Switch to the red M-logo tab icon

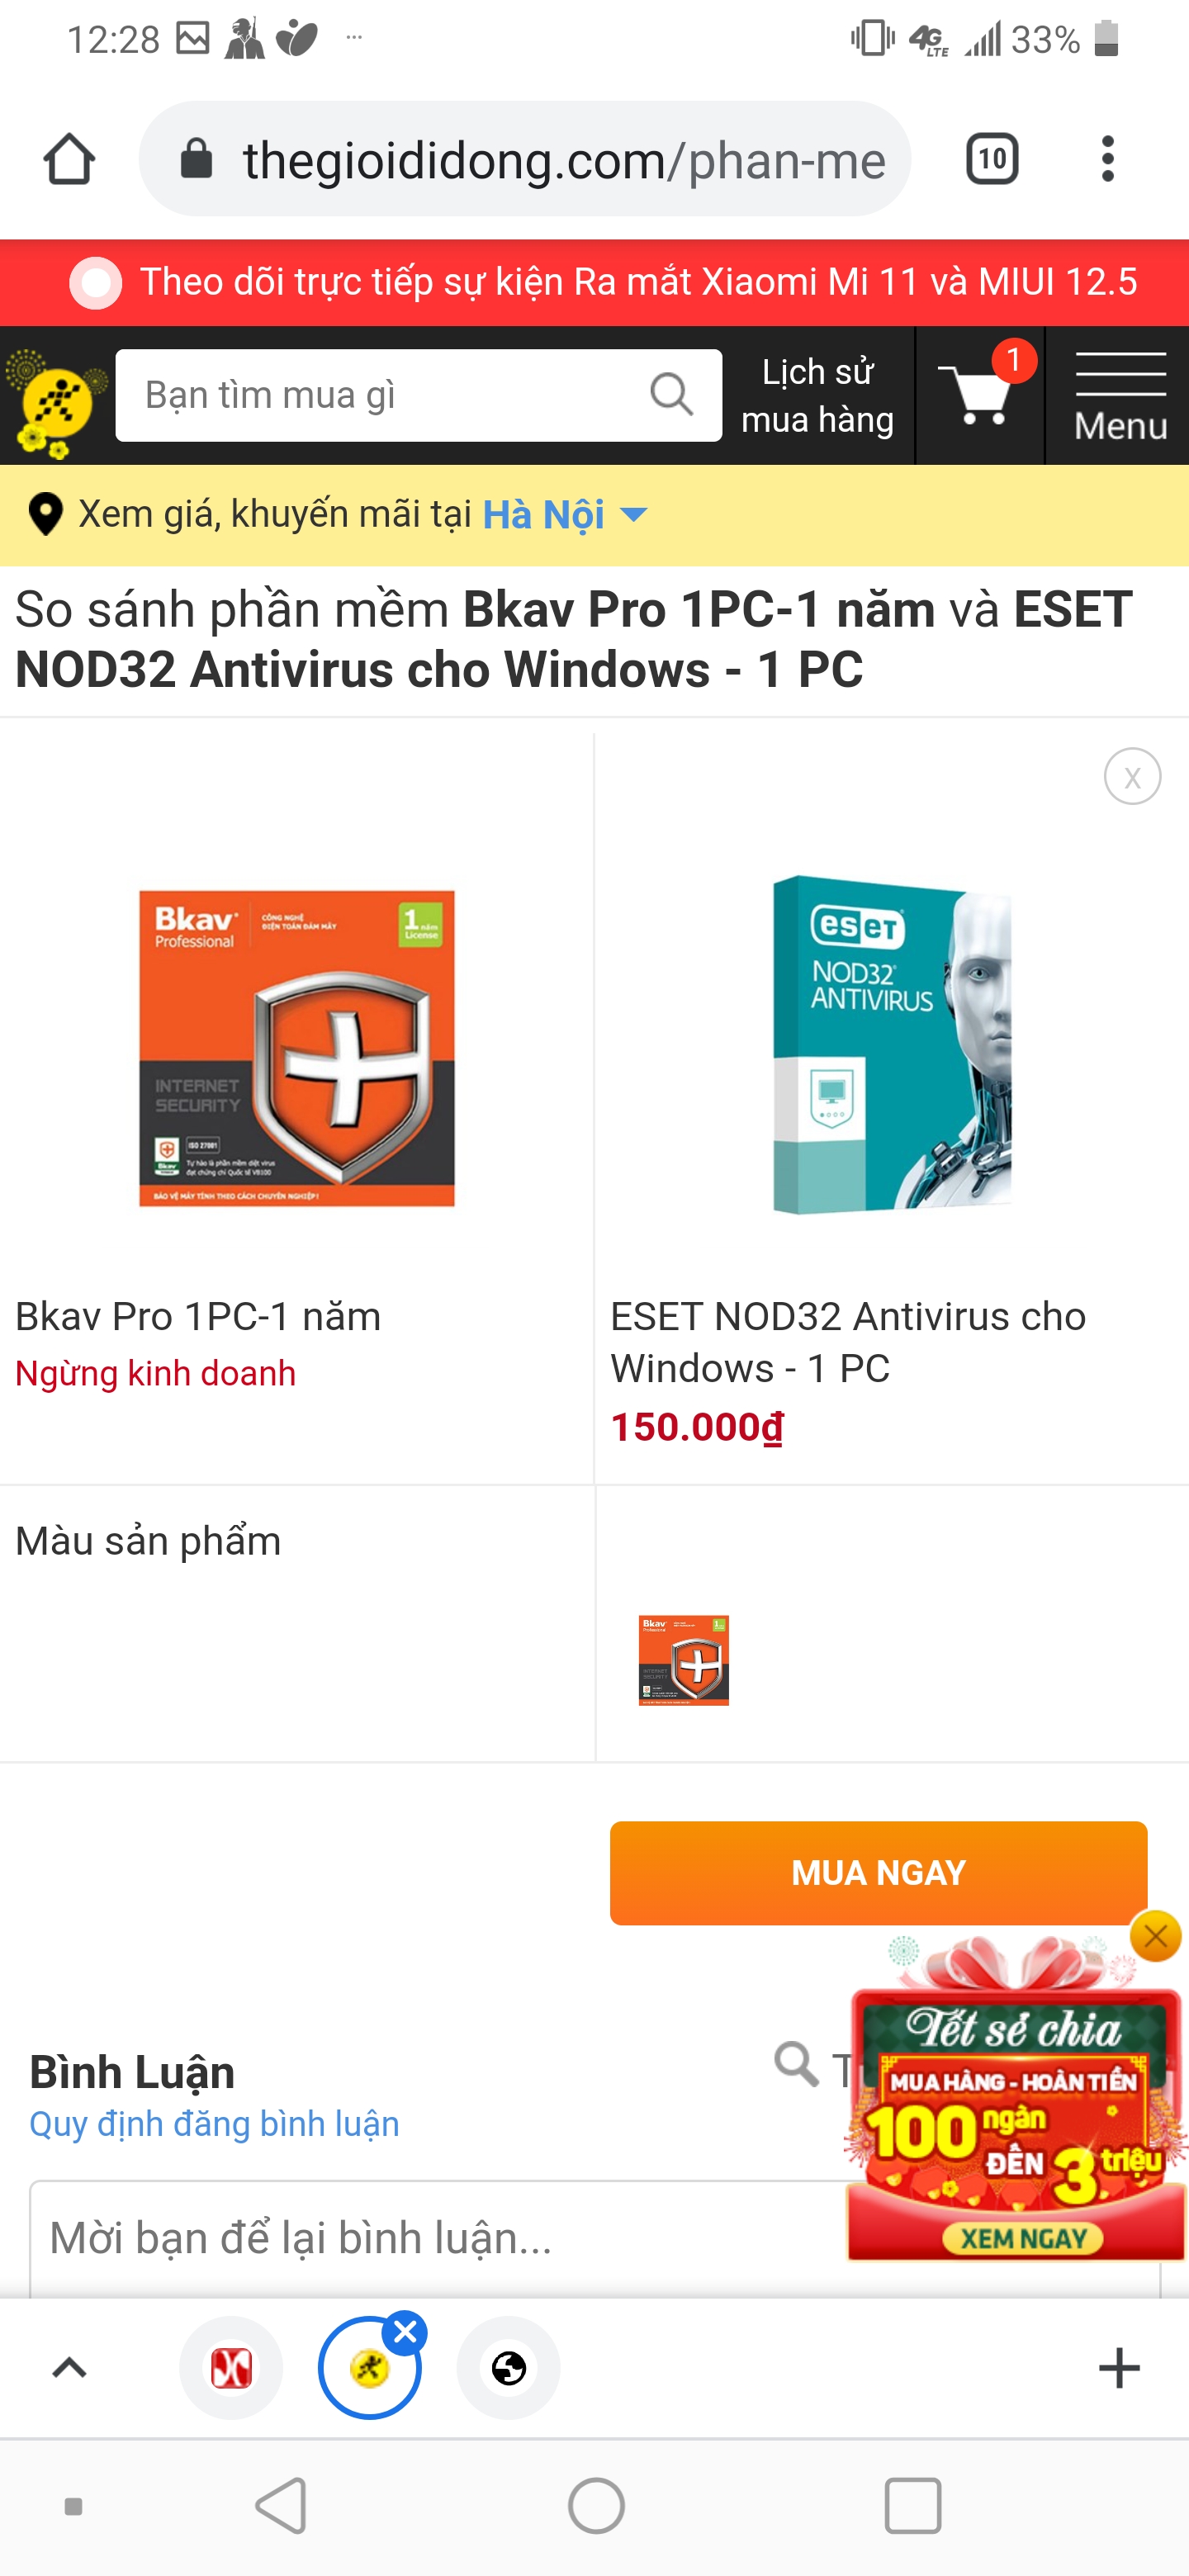(231, 2367)
